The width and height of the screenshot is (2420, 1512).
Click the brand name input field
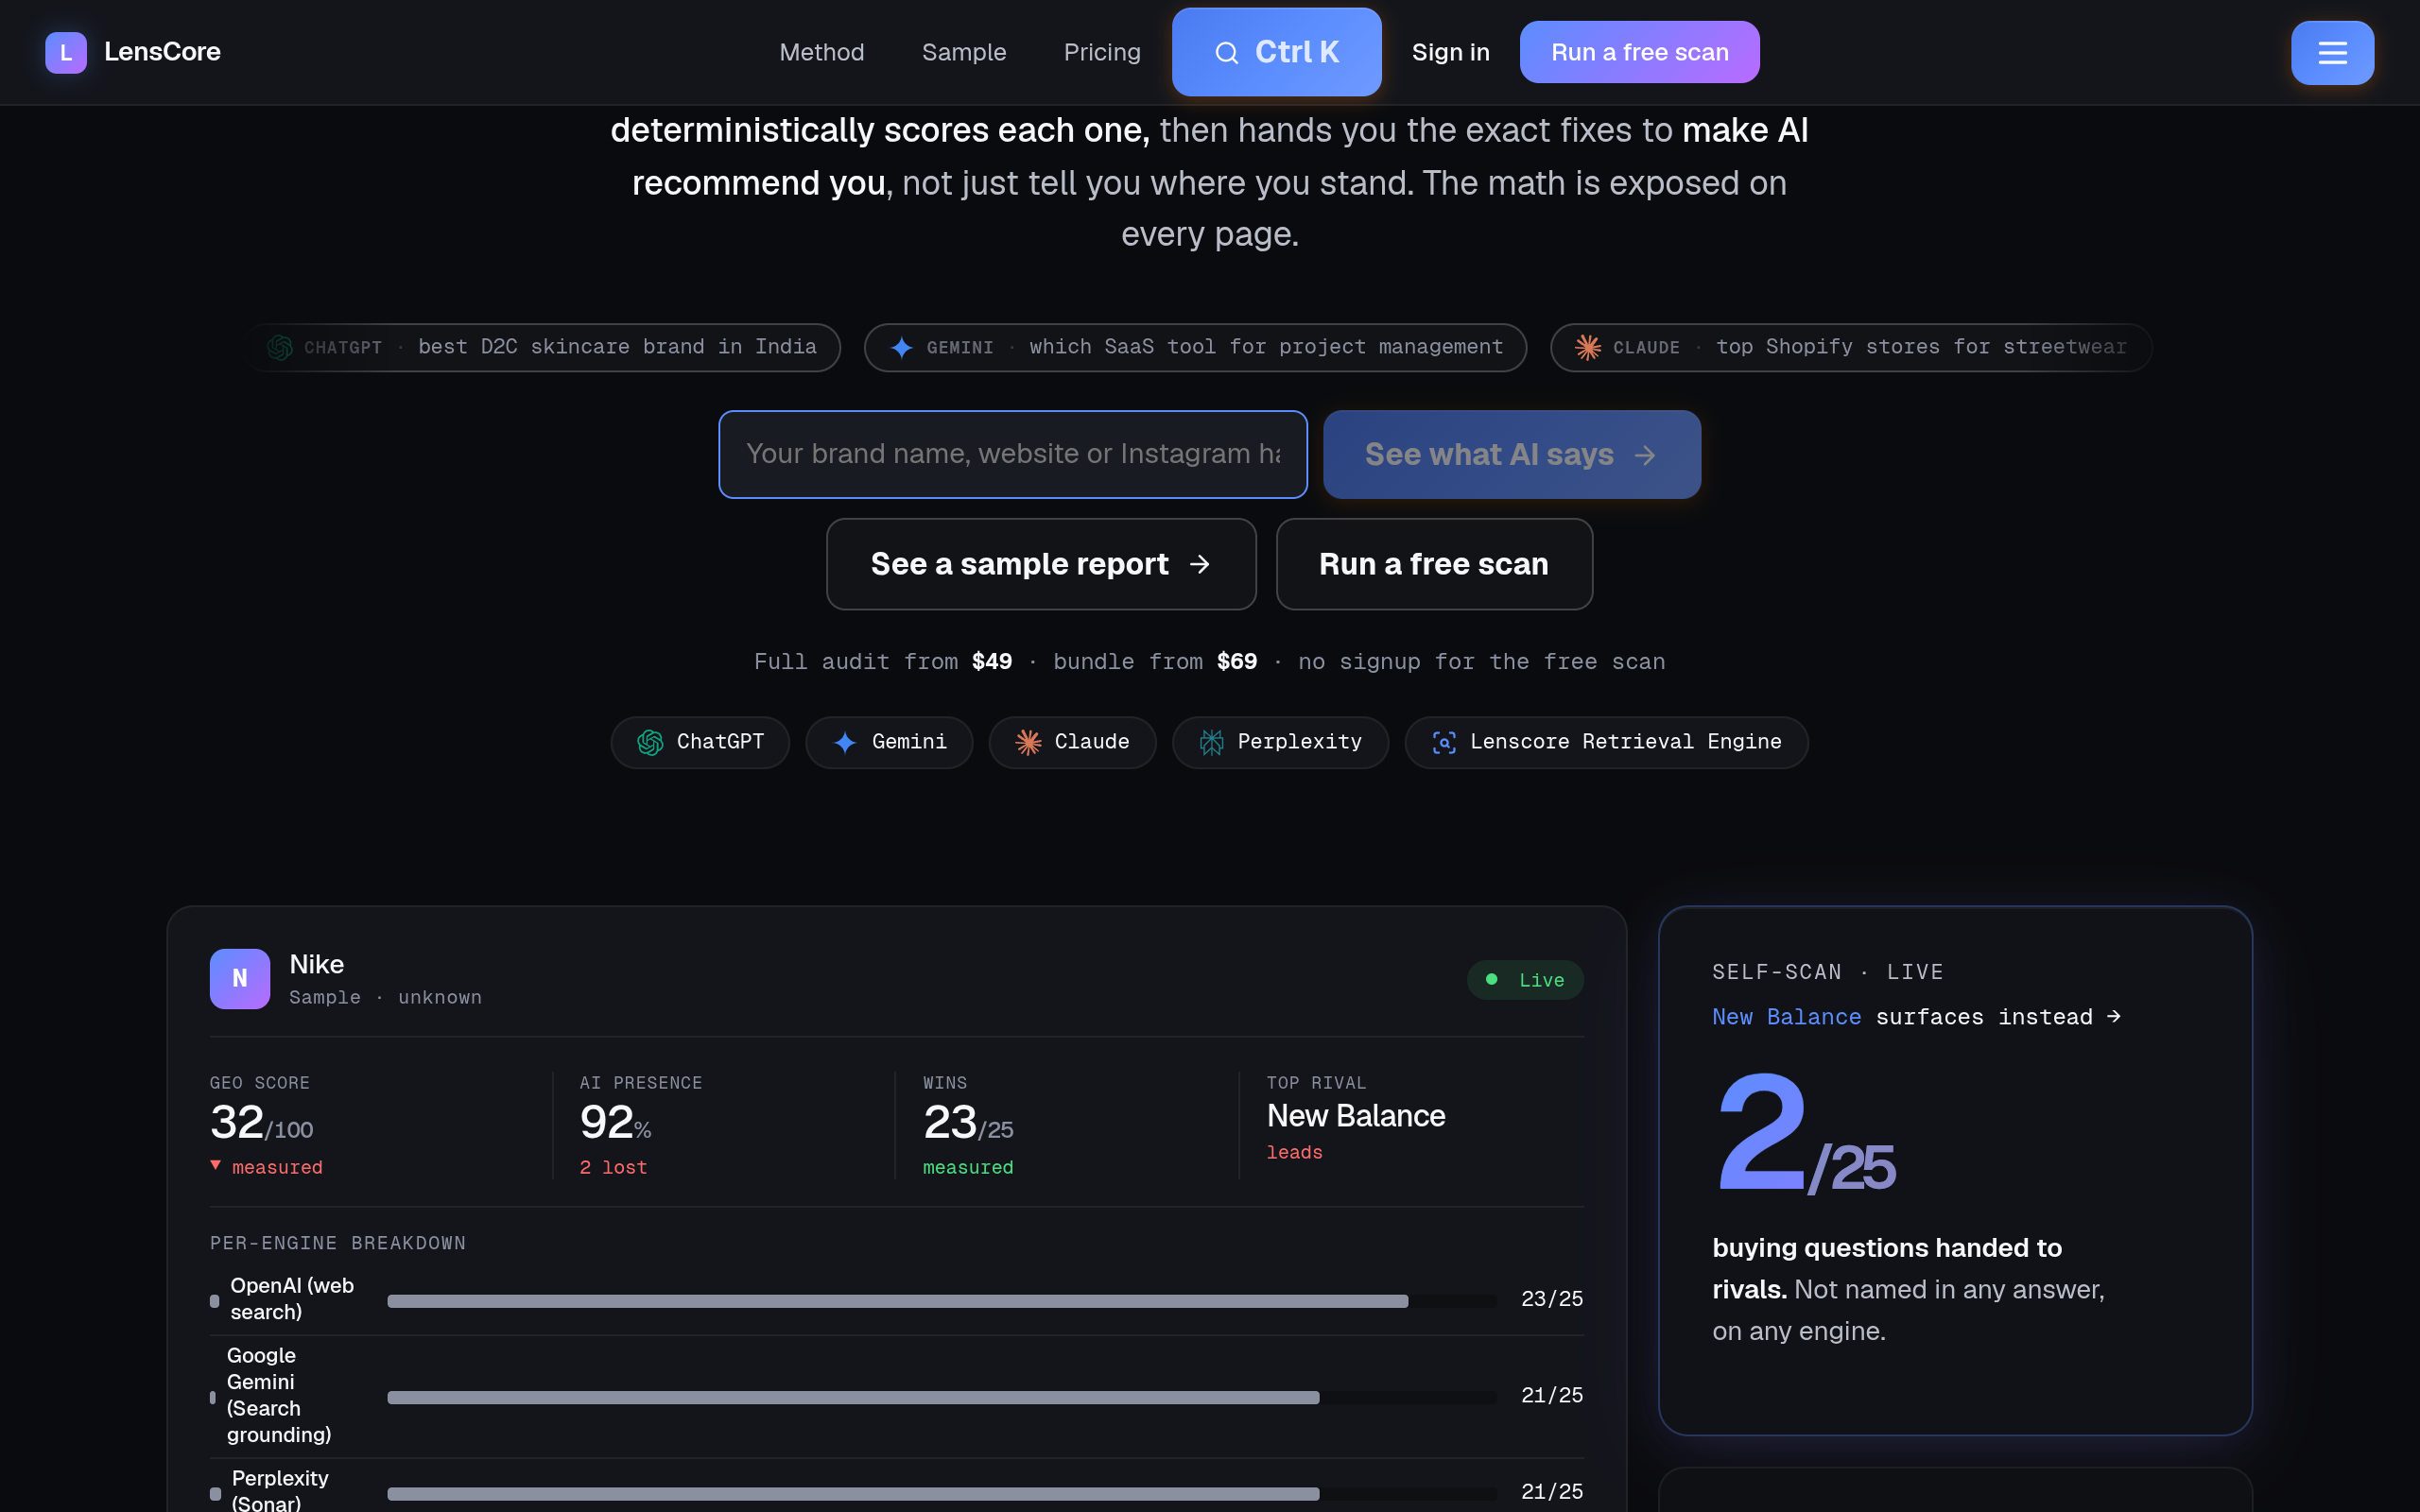1012,454
